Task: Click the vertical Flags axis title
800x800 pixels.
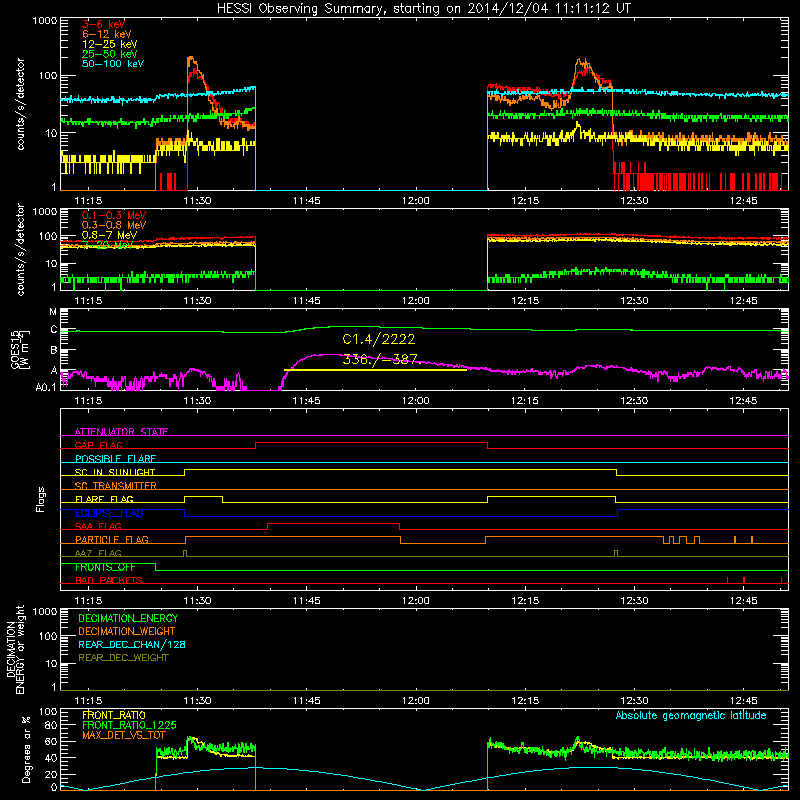Action: (41, 499)
